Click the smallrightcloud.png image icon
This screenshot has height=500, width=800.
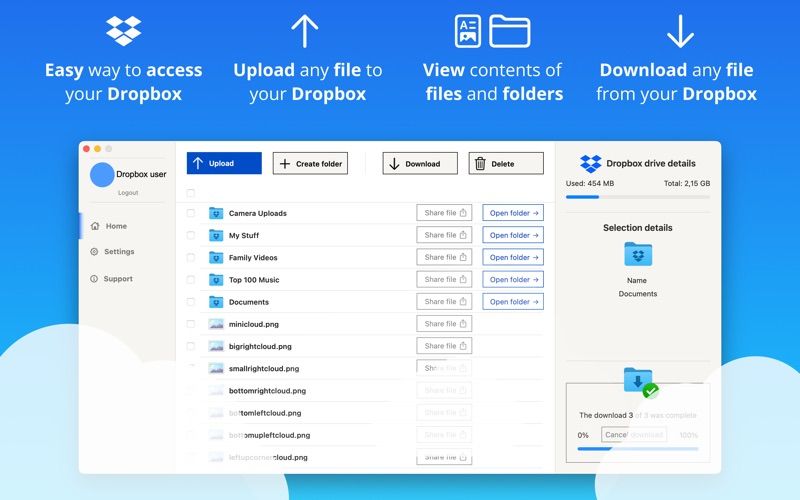pos(216,368)
